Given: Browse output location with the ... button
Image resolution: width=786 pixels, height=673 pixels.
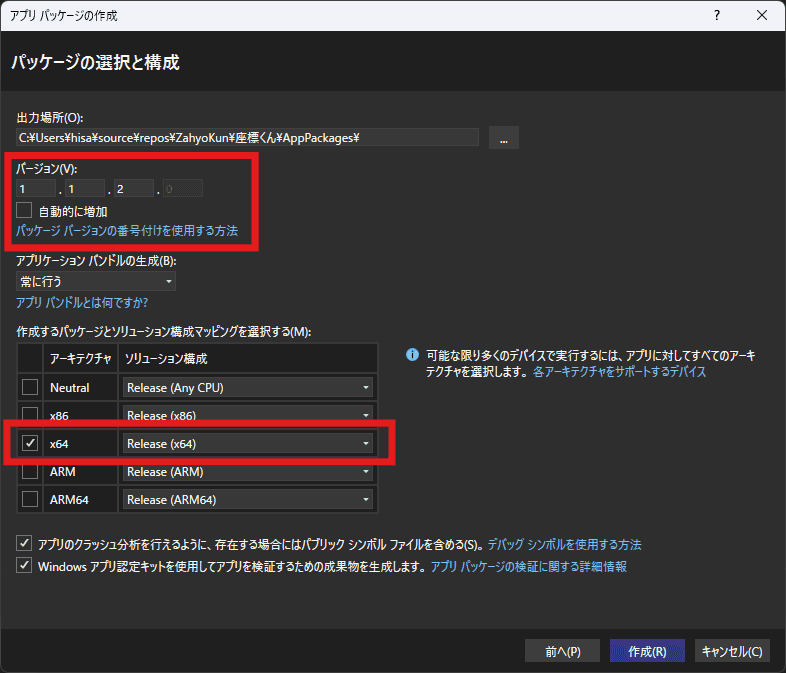Looking at the screenshot, I should pos(504,137).
